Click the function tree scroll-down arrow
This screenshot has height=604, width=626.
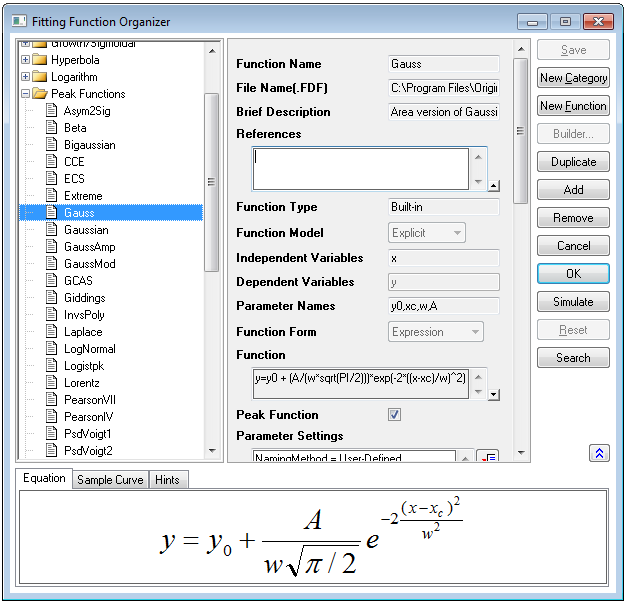212,451
